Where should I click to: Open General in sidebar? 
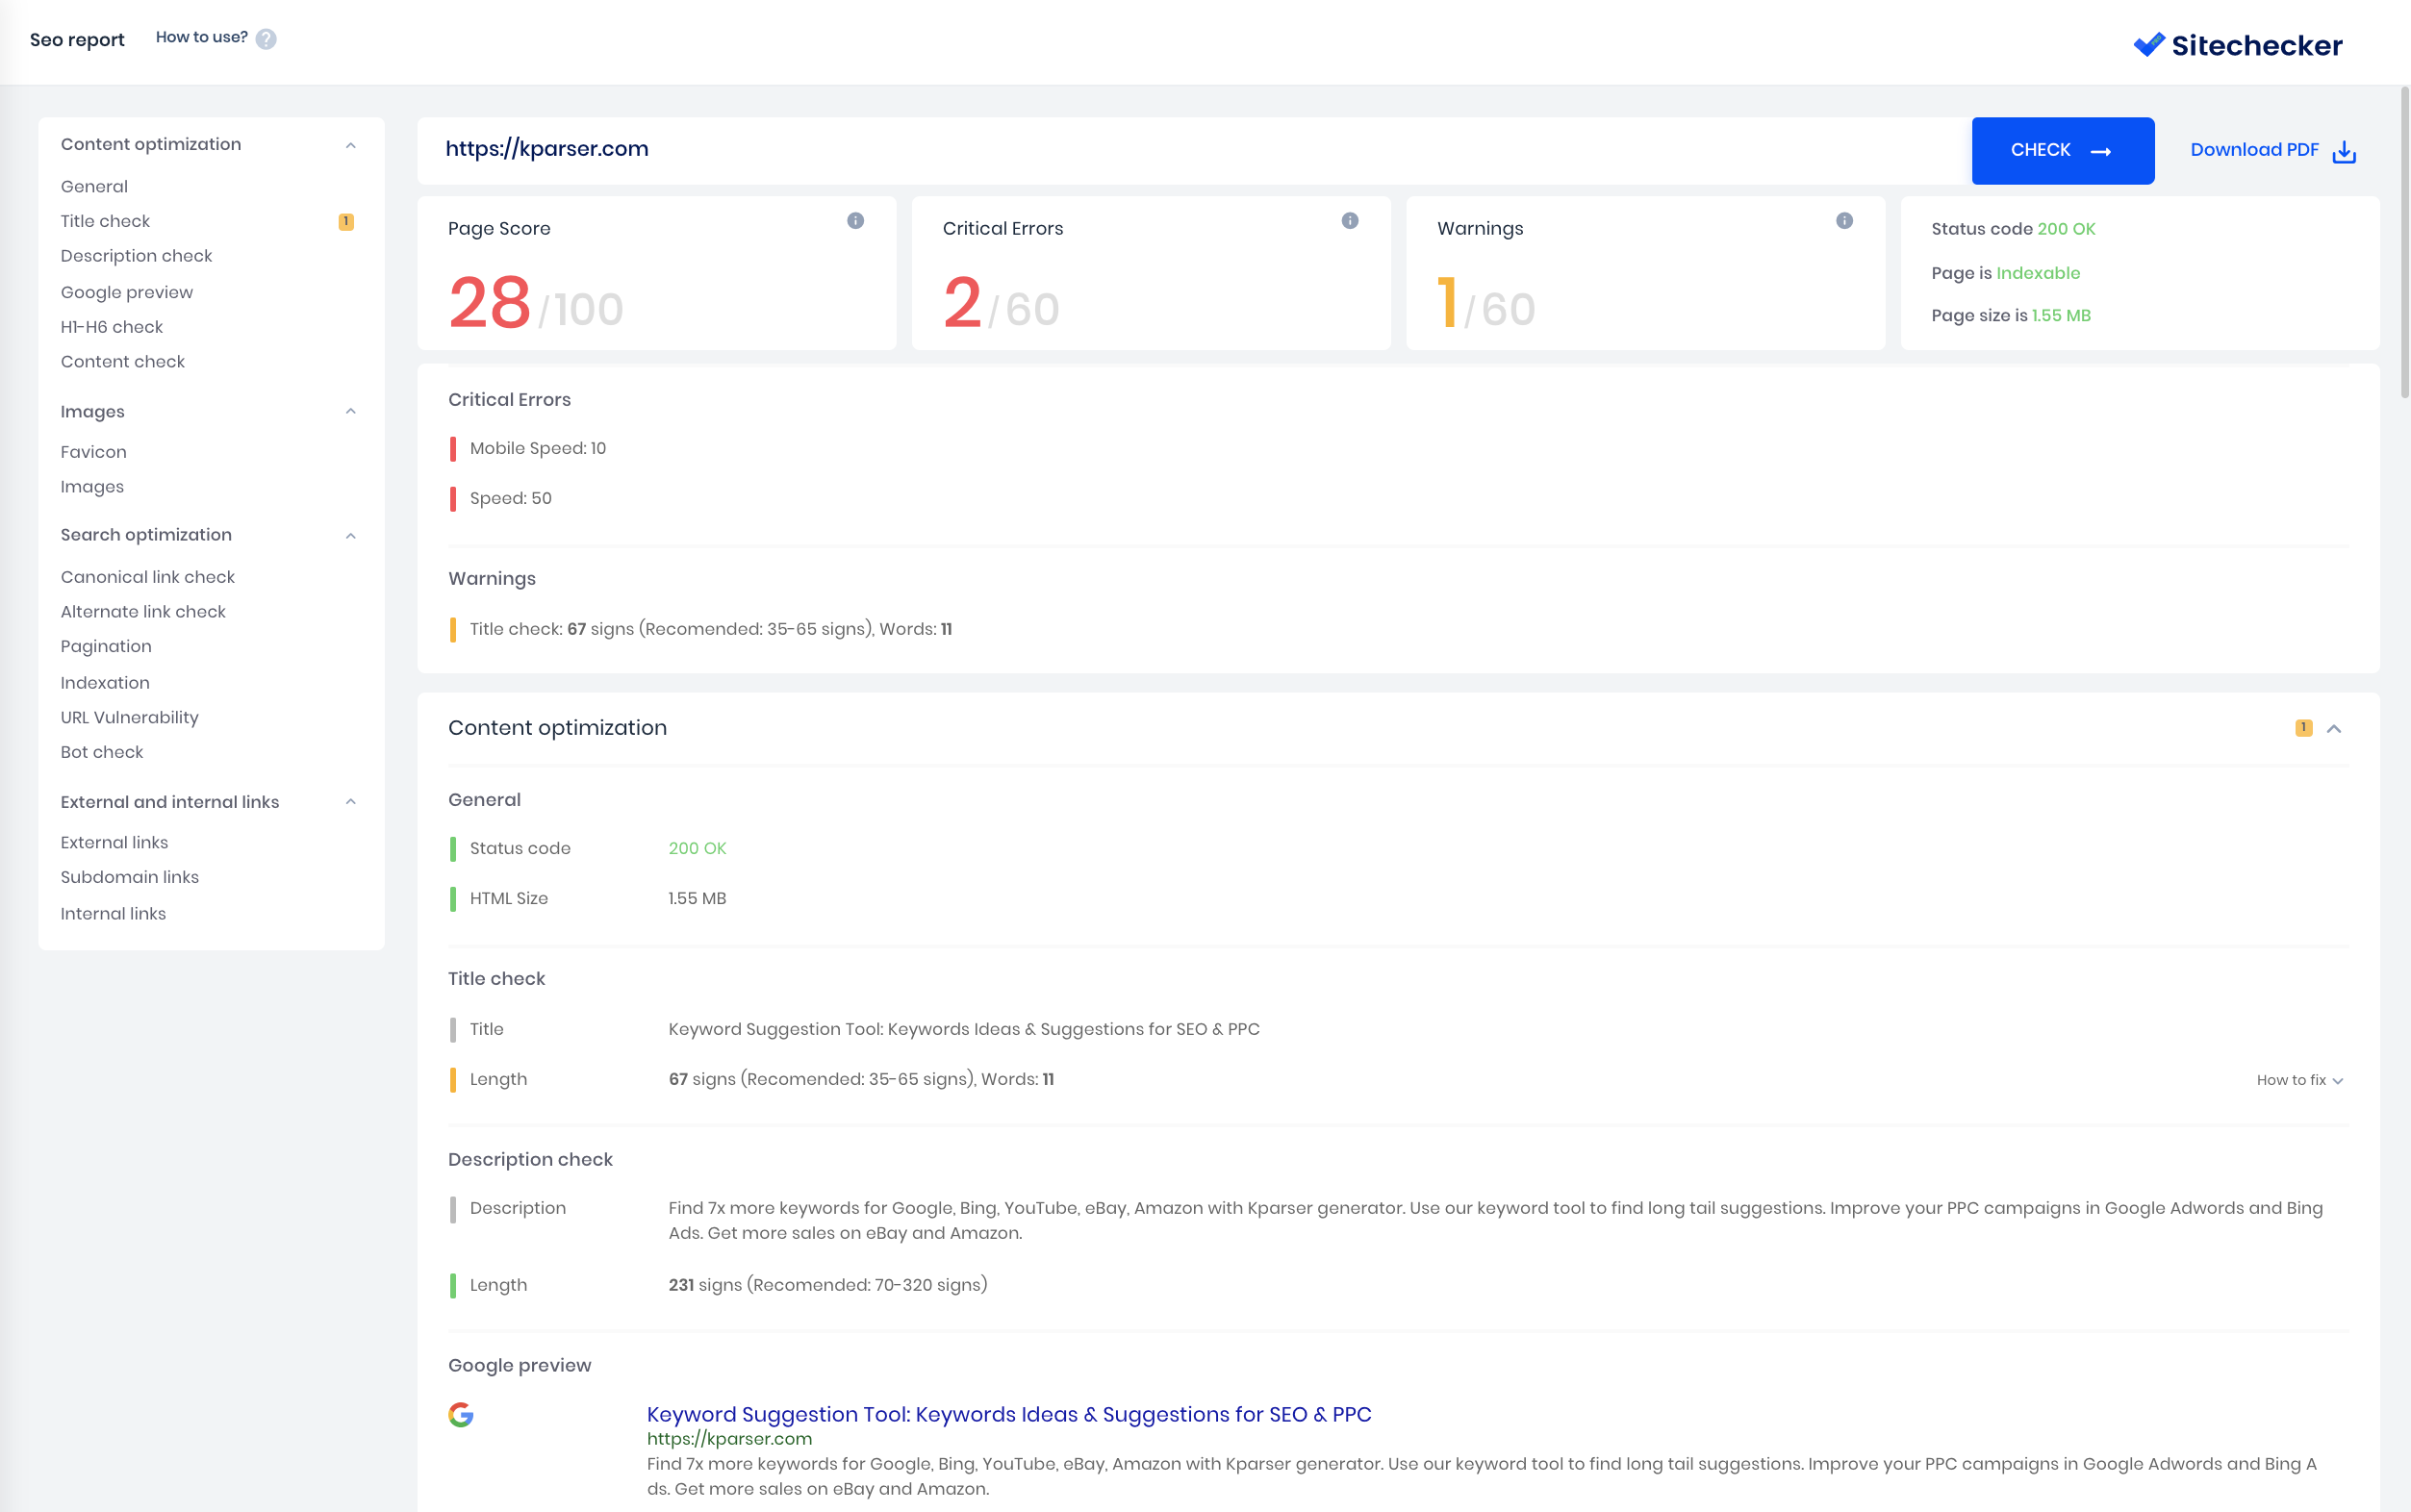pyautogui.click(x=94, y=187)
